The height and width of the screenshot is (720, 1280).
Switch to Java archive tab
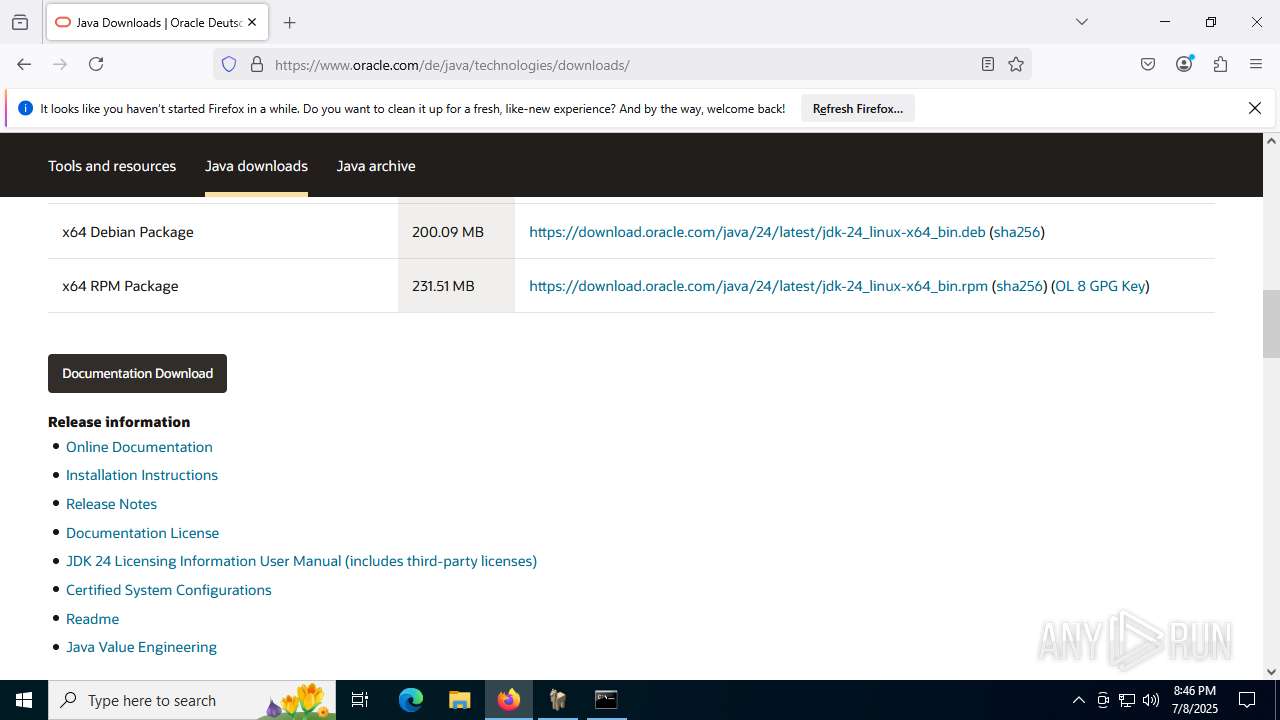376,166
